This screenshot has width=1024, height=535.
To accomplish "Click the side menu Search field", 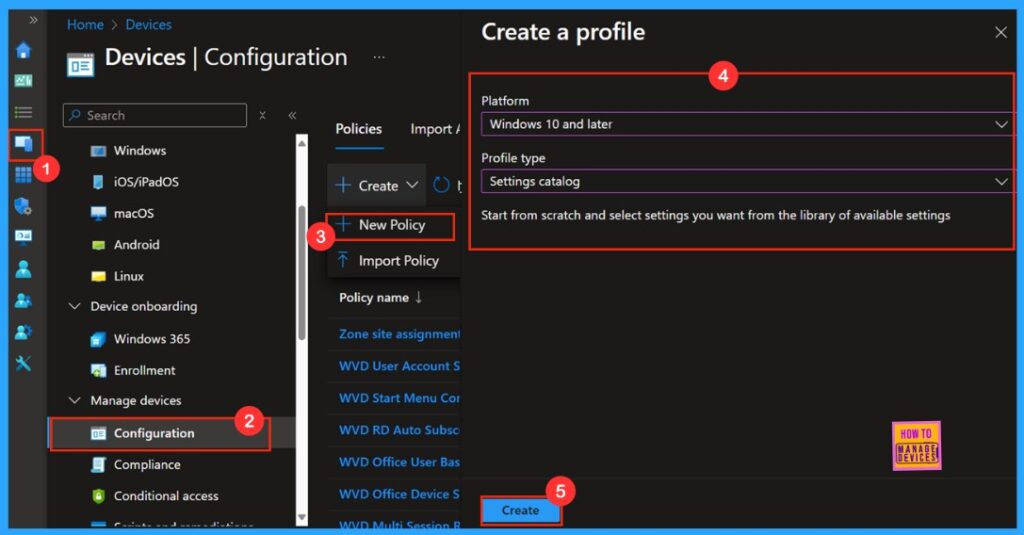I will point(155,116).
